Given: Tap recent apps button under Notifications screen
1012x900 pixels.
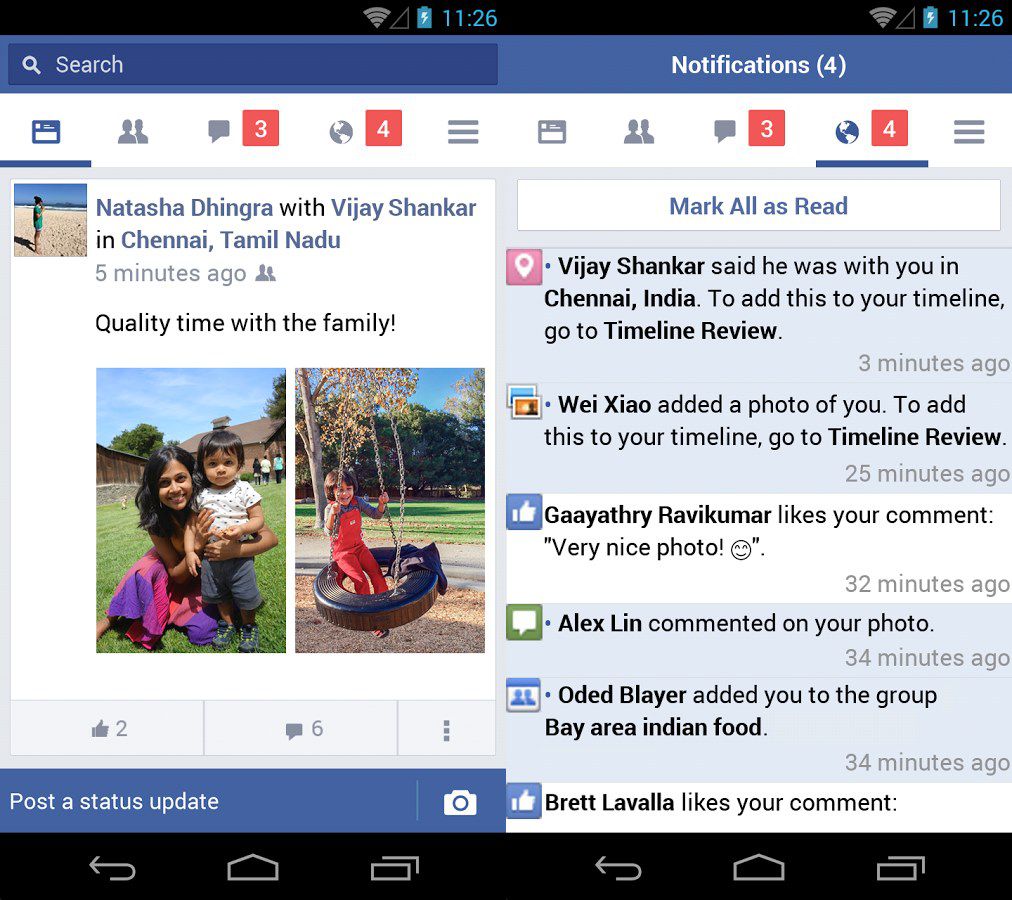Looking at the screenshot, I should pos(901,868).
